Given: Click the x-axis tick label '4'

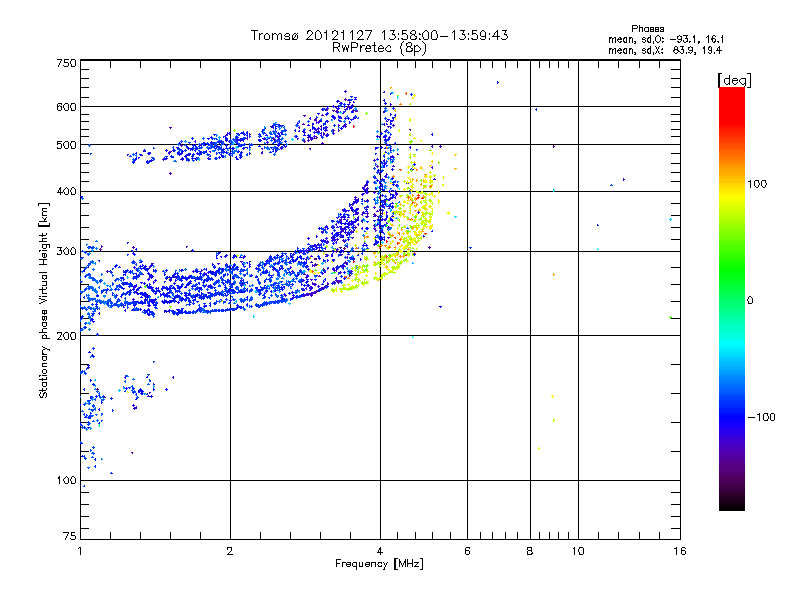Looking at the screenshot, I should coord(380,551).
